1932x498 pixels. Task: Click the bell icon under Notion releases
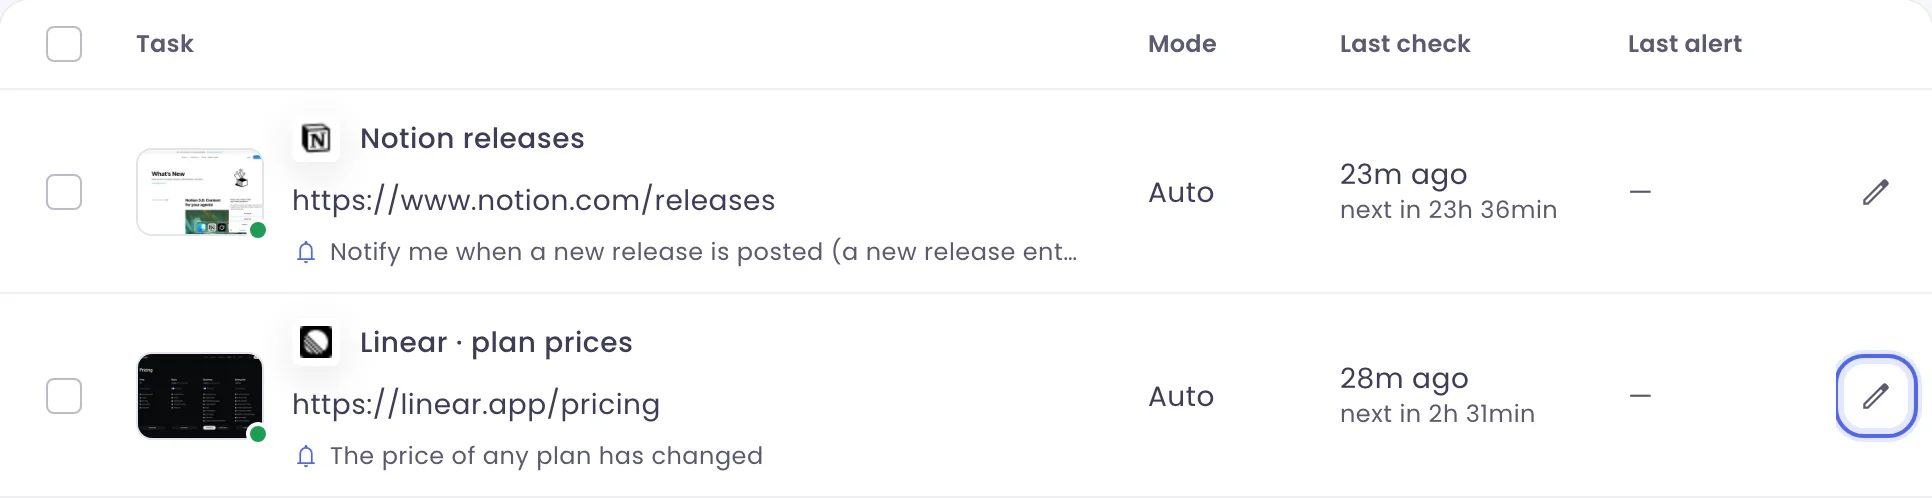tap(306, 252)
